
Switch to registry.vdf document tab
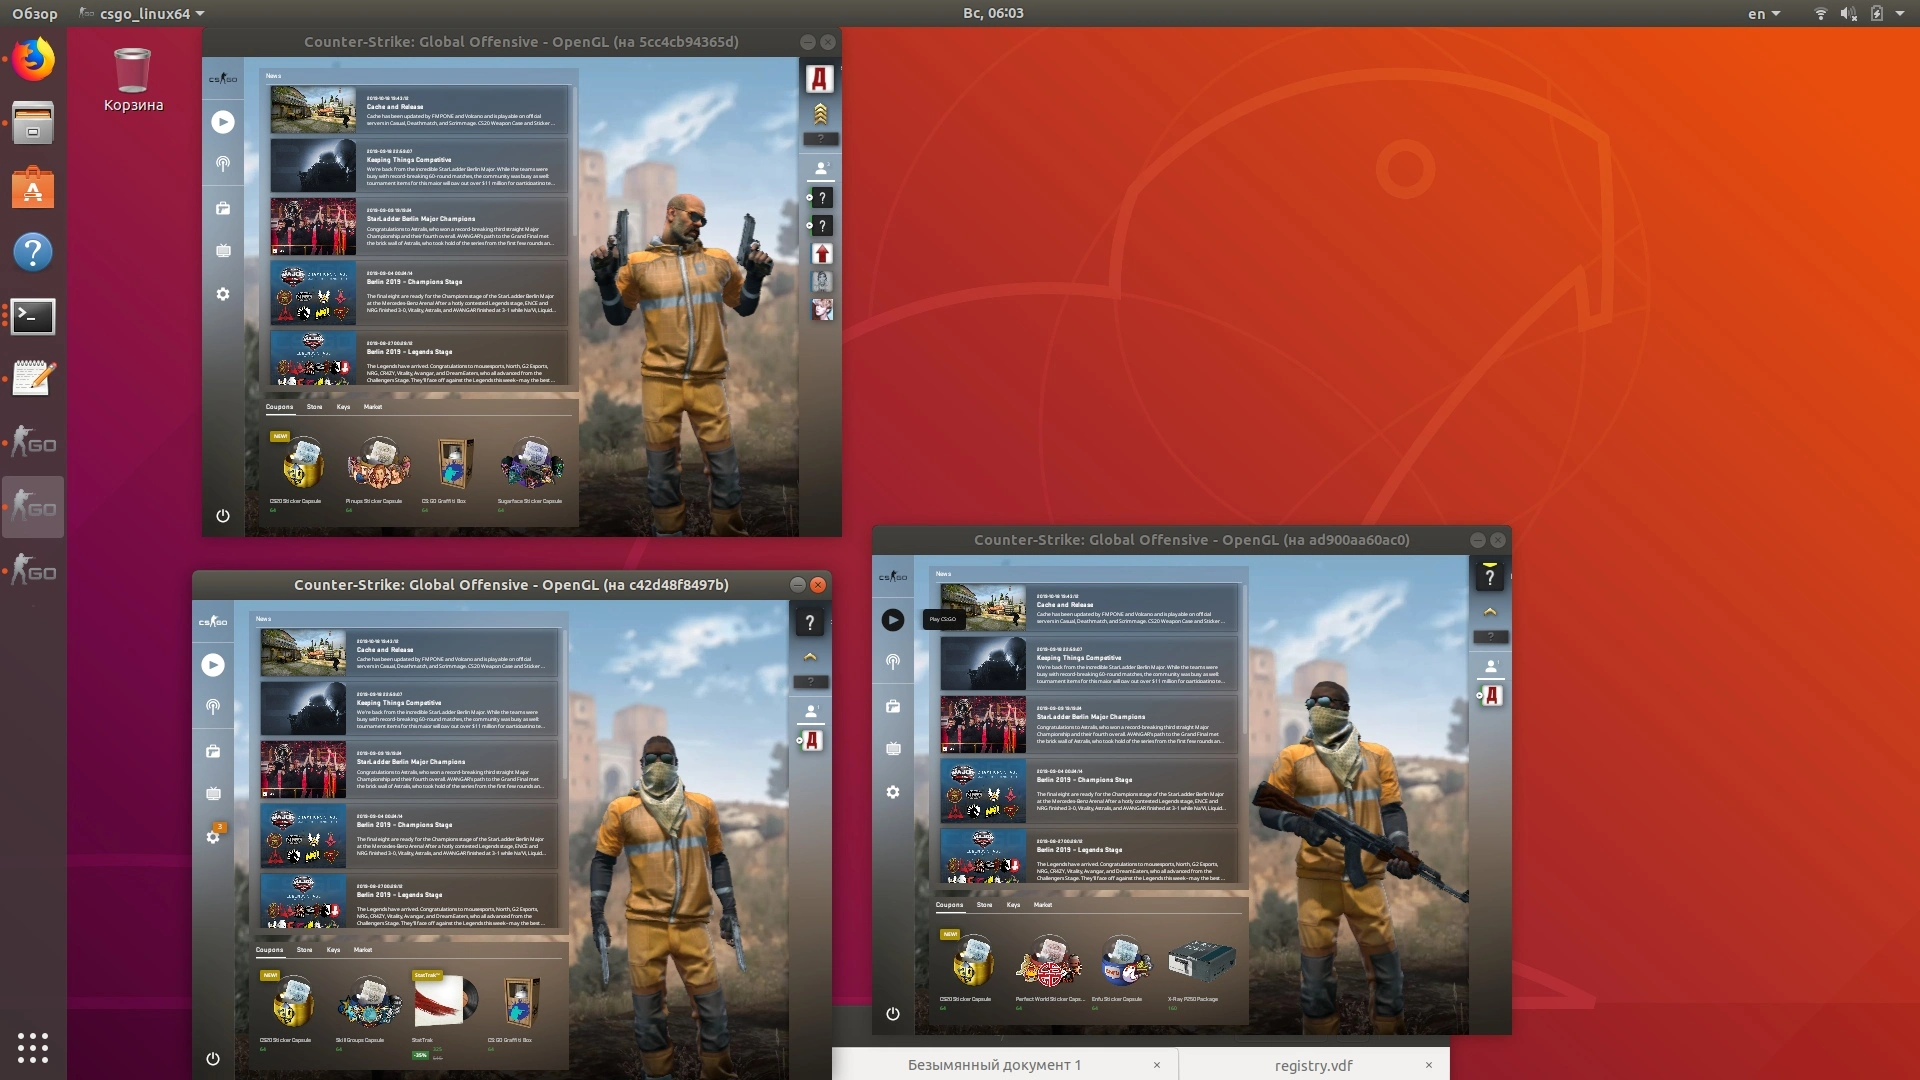click(1313, 1065)
